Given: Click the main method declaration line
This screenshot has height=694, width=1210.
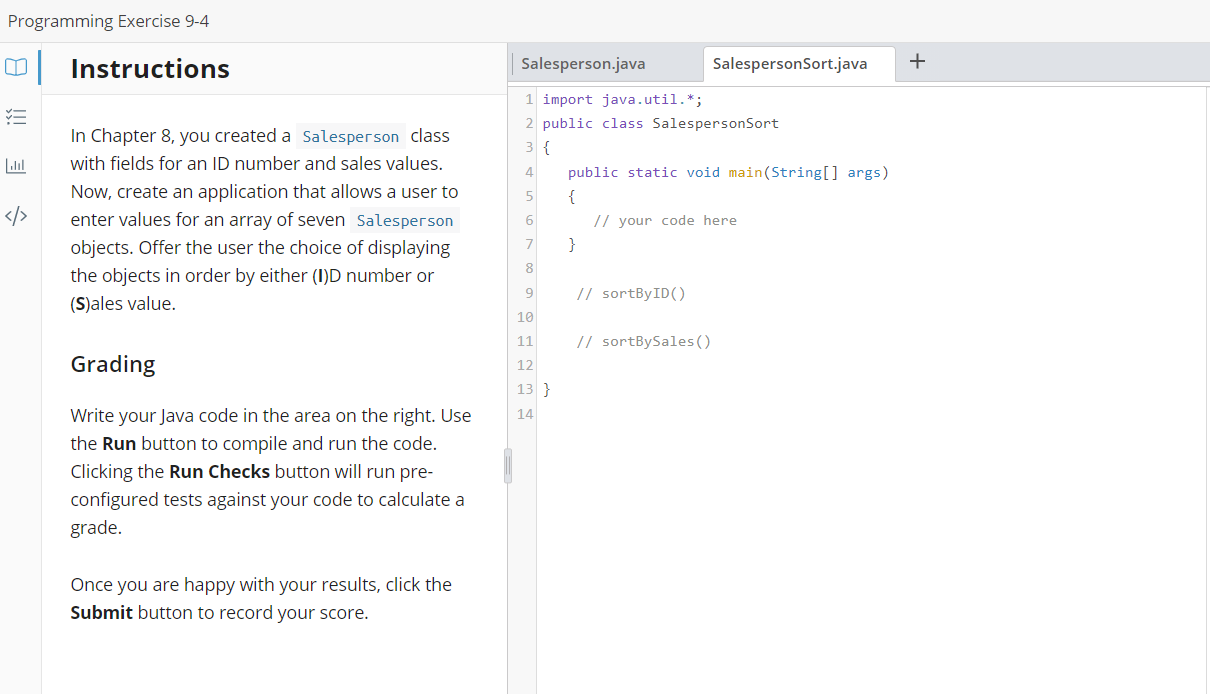Looking at the screenshot, I should click(x=728, y=172).
